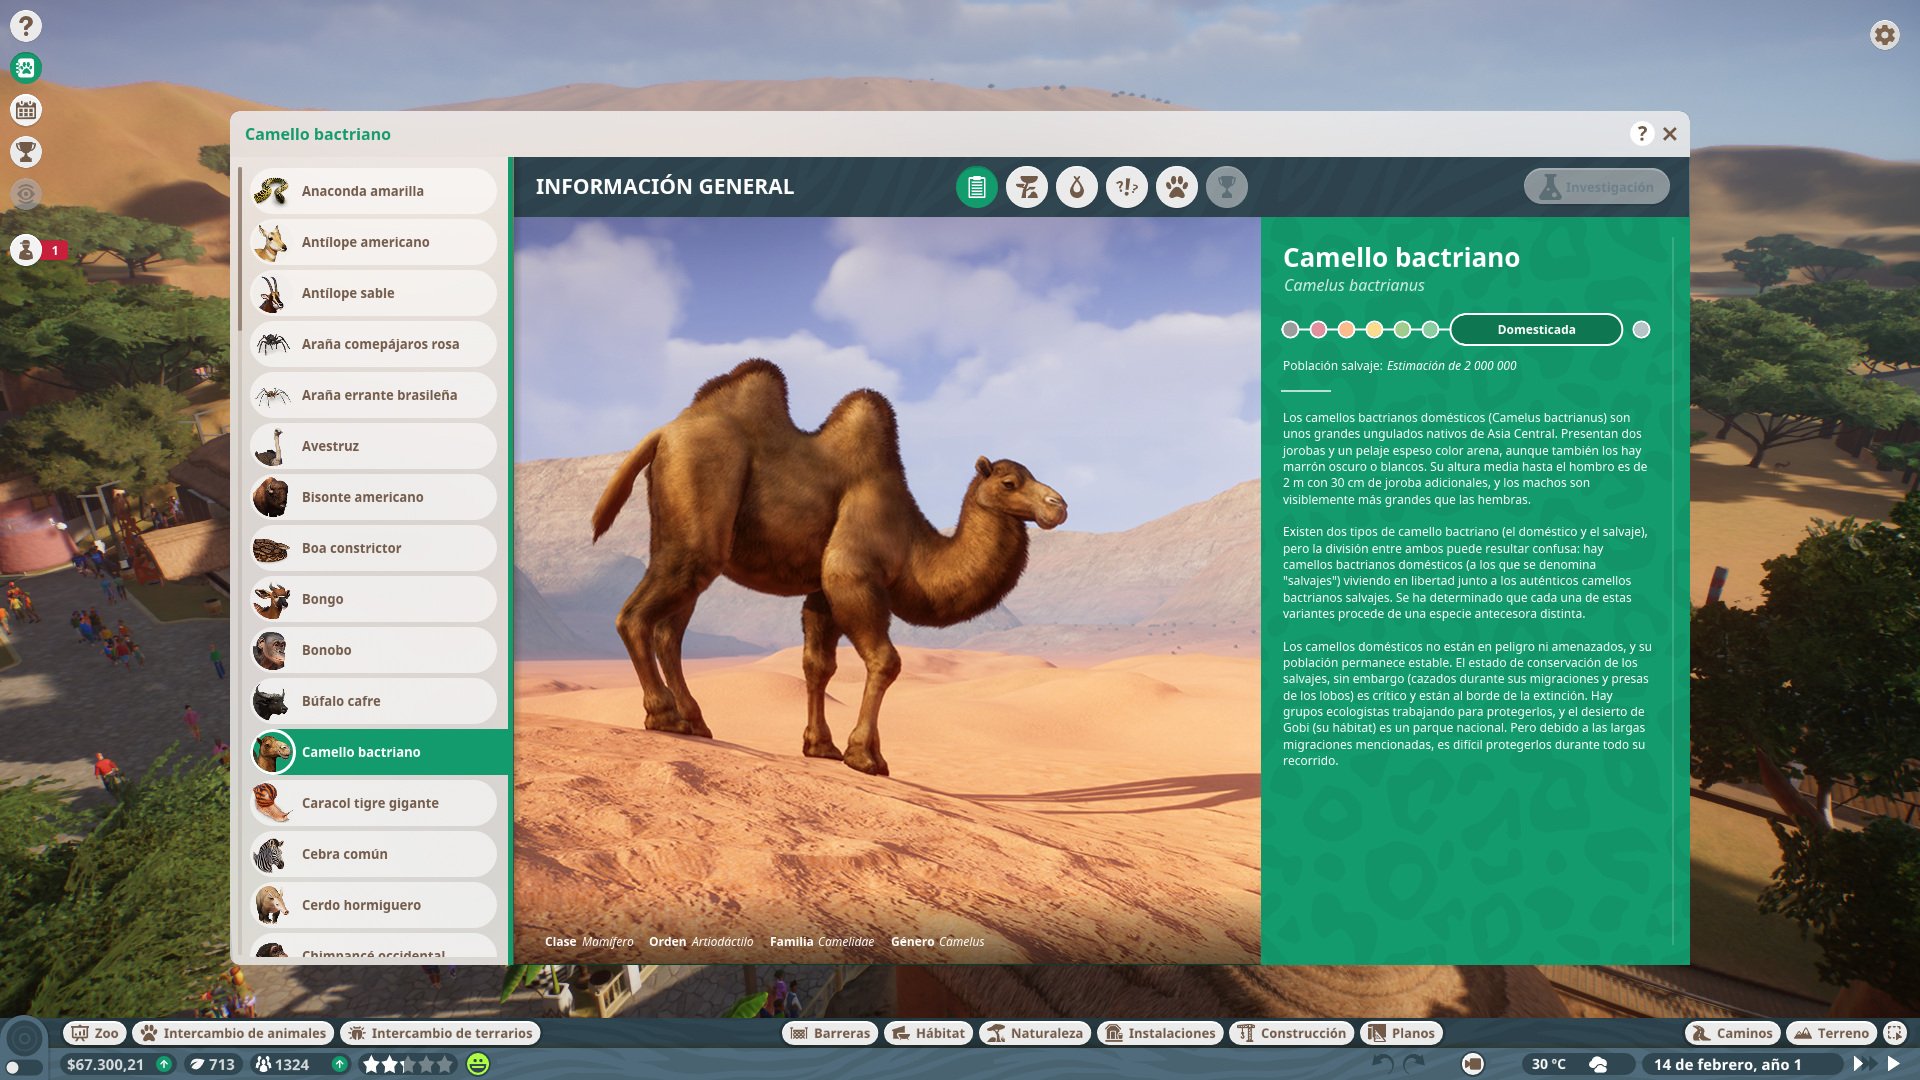1920x1080 pixels.
Task: Open the paw-icon animals tab in the panel
Action: coord(1177,186)
